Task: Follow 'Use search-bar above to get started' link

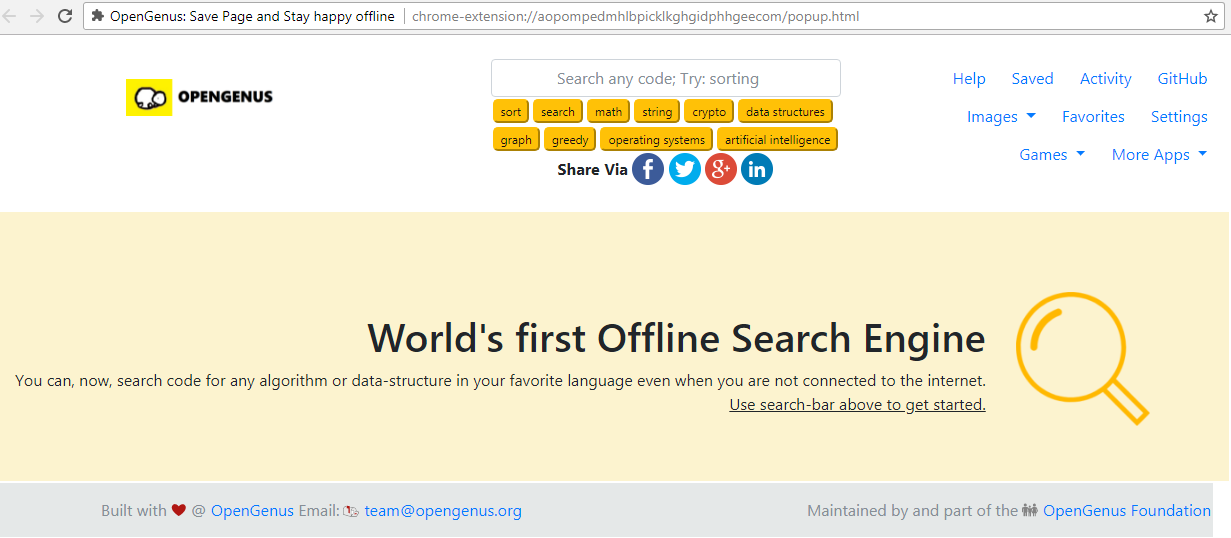Action: tap(857, 404)
